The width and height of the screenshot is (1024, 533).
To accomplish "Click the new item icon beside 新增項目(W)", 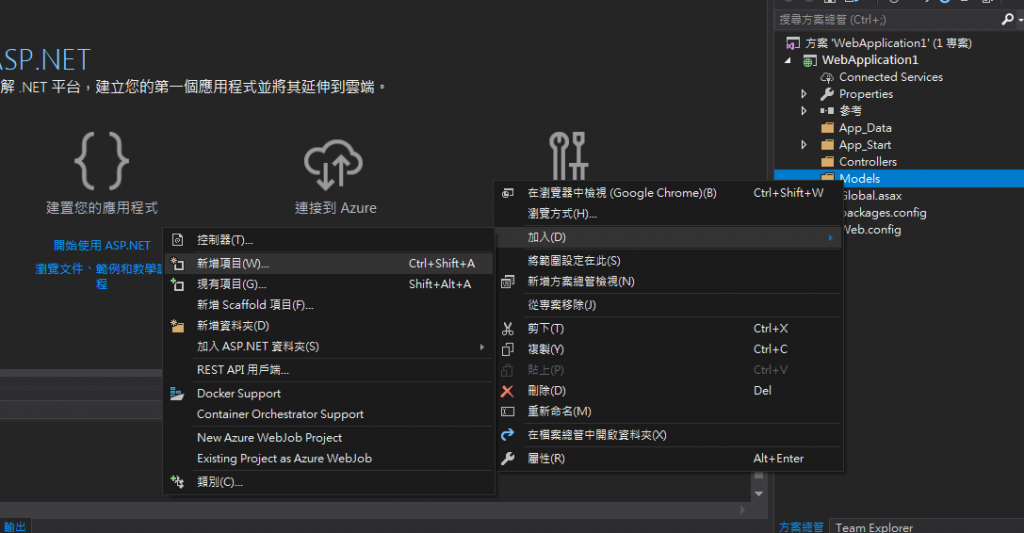I will coord(177,263).
